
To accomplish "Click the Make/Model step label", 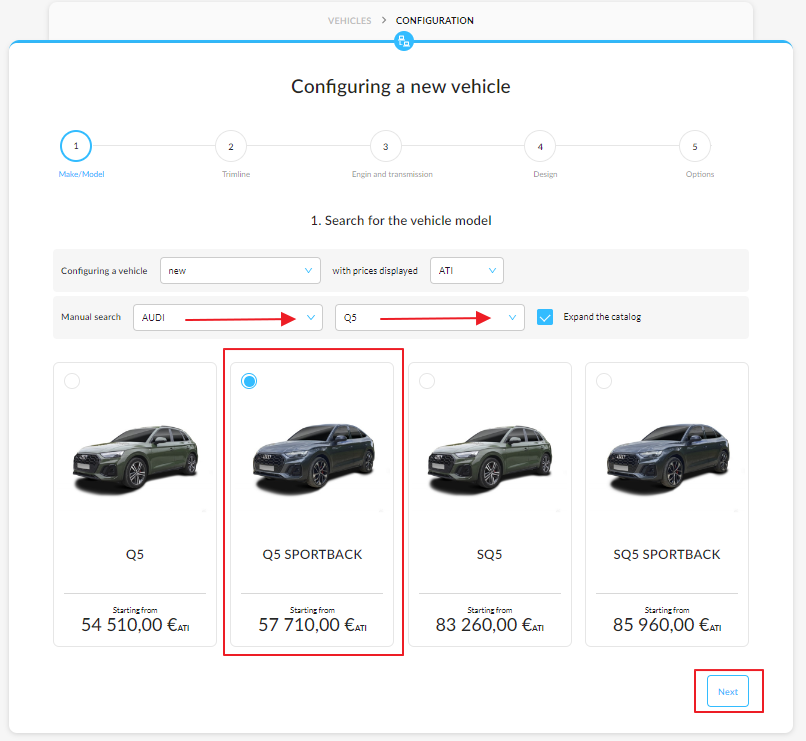I will [81, 174].
